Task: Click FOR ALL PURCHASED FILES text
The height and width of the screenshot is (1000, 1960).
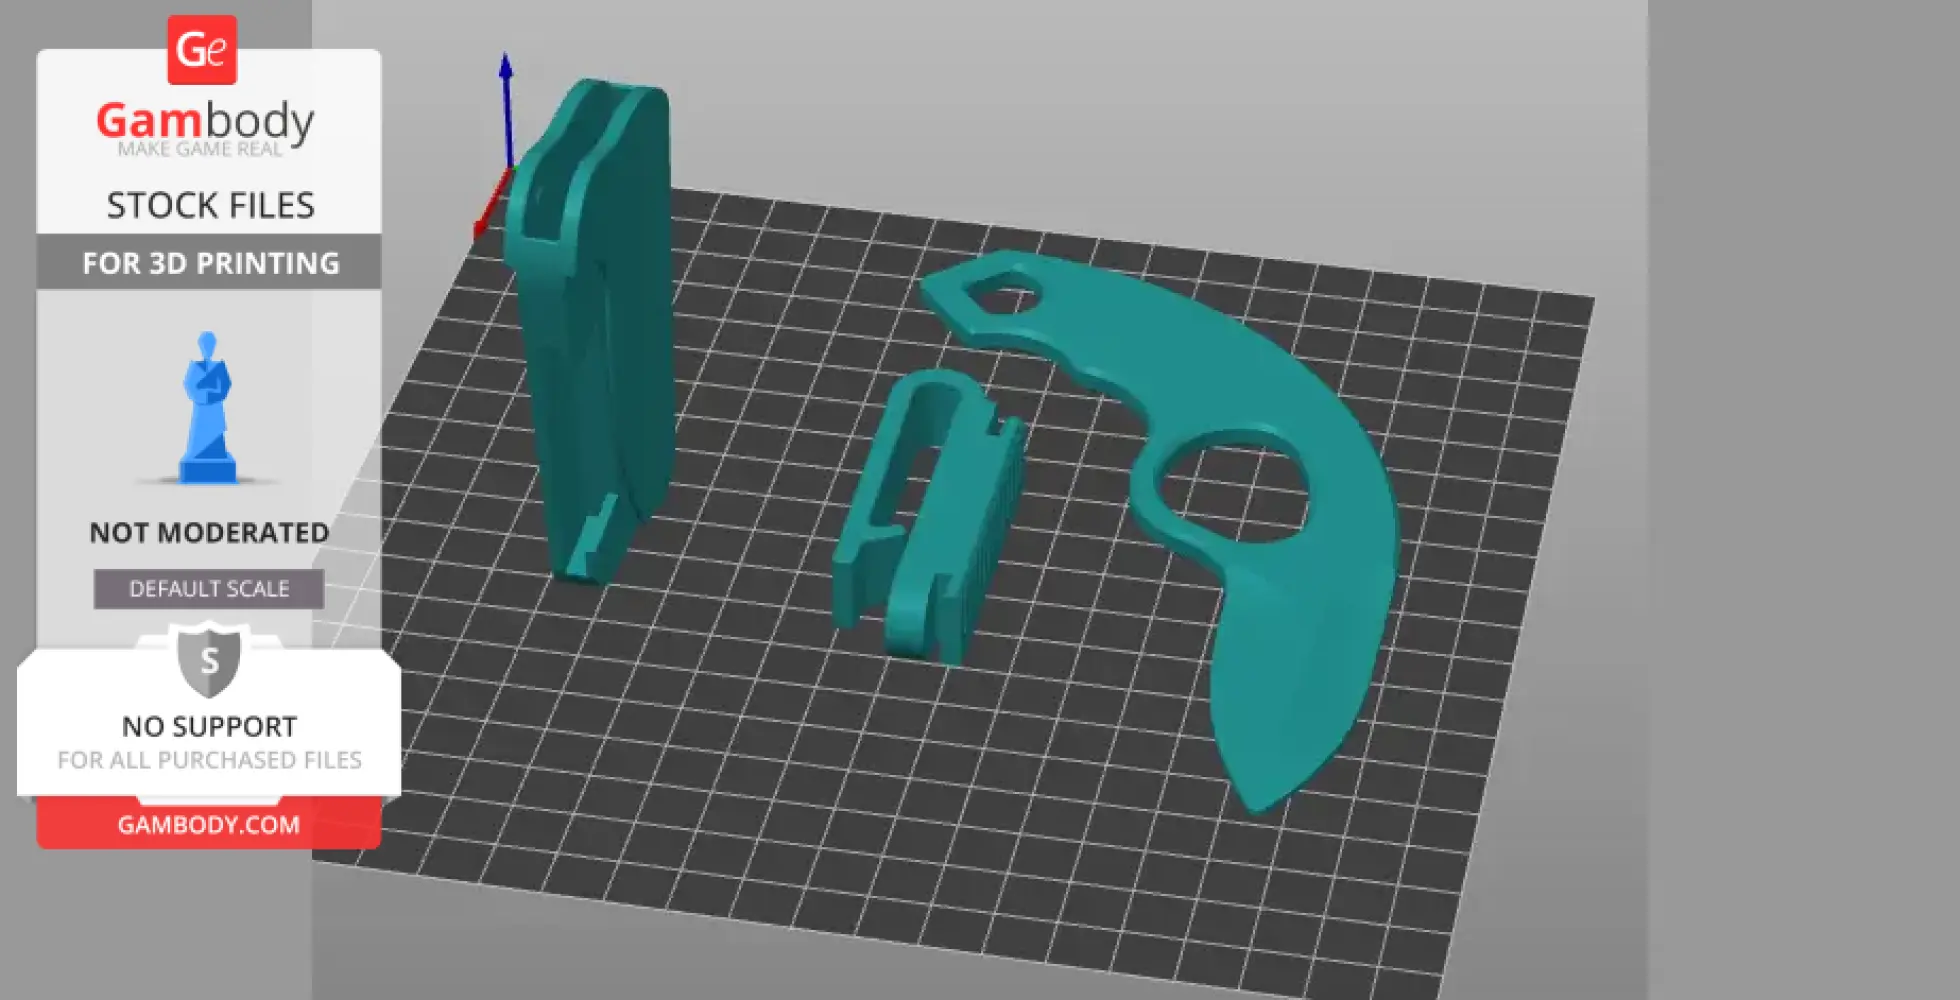Action: 209,760
